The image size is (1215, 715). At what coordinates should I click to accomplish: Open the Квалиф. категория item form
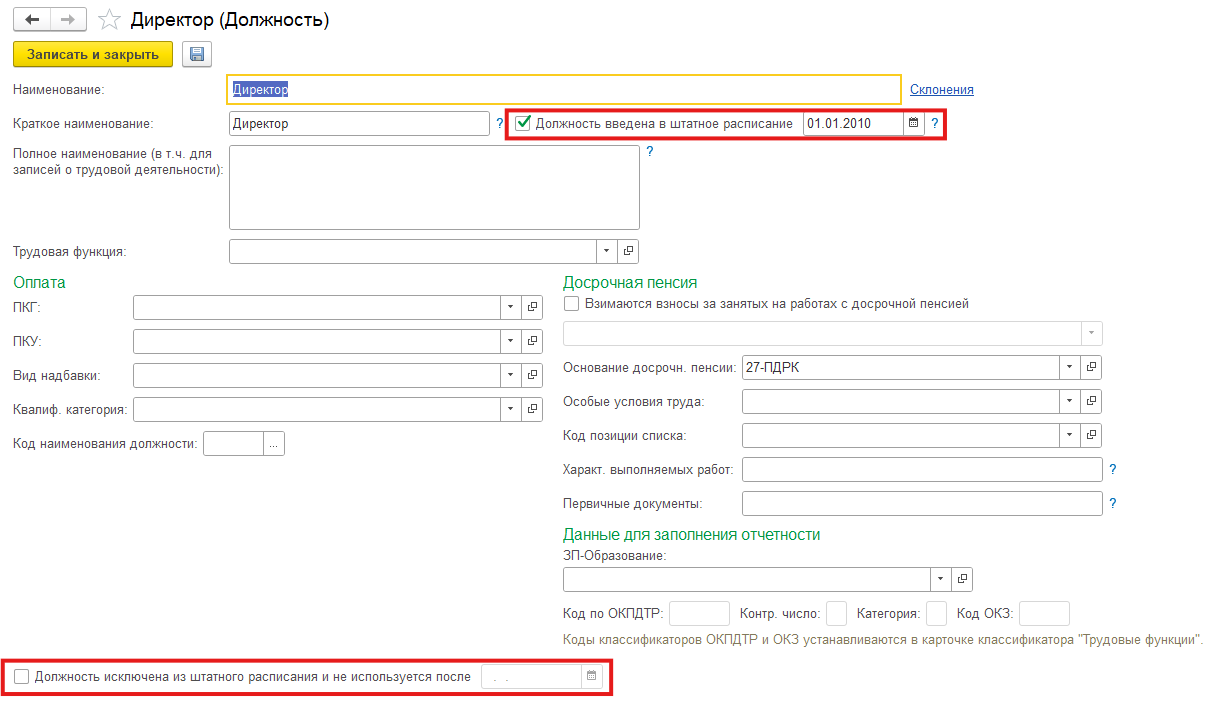532,410
